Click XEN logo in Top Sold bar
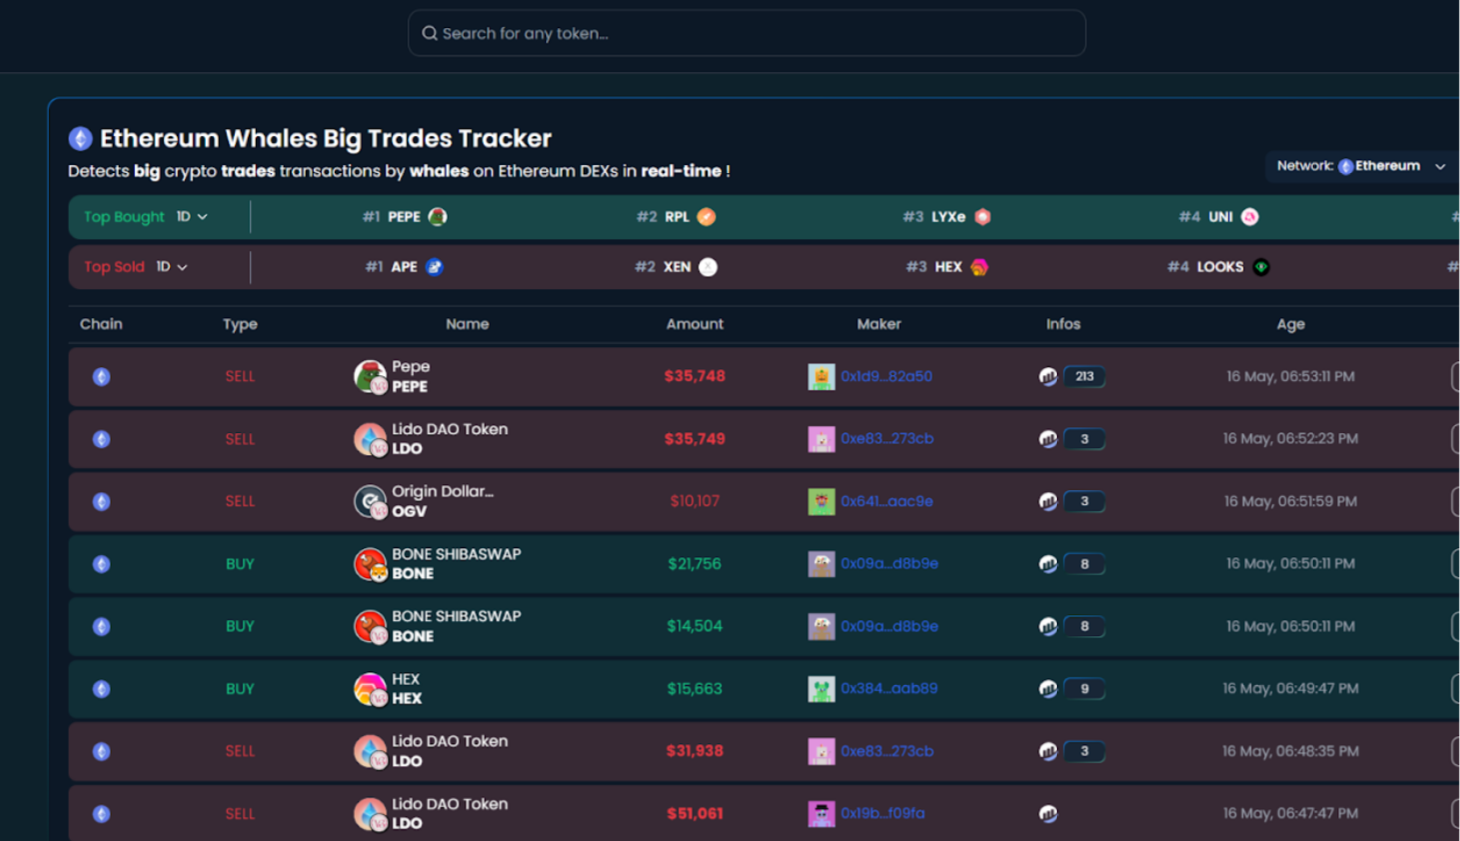 (708, 267)
